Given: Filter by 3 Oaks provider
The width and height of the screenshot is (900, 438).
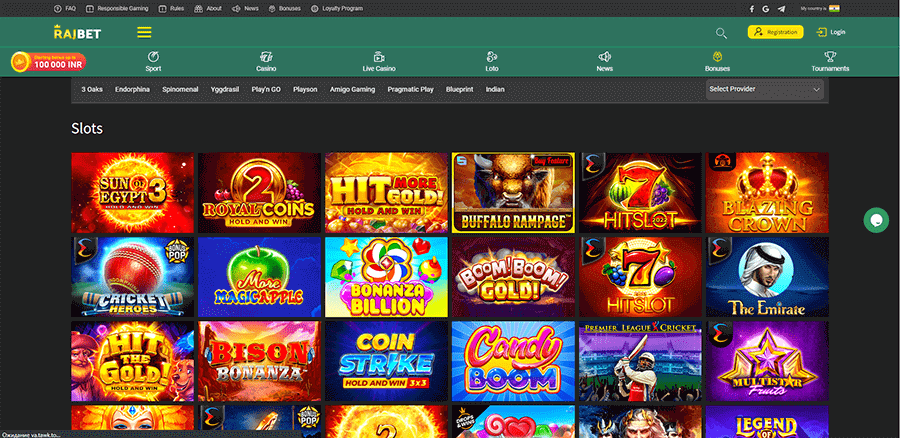Looking at the screenshot, I should click(92, 90).
